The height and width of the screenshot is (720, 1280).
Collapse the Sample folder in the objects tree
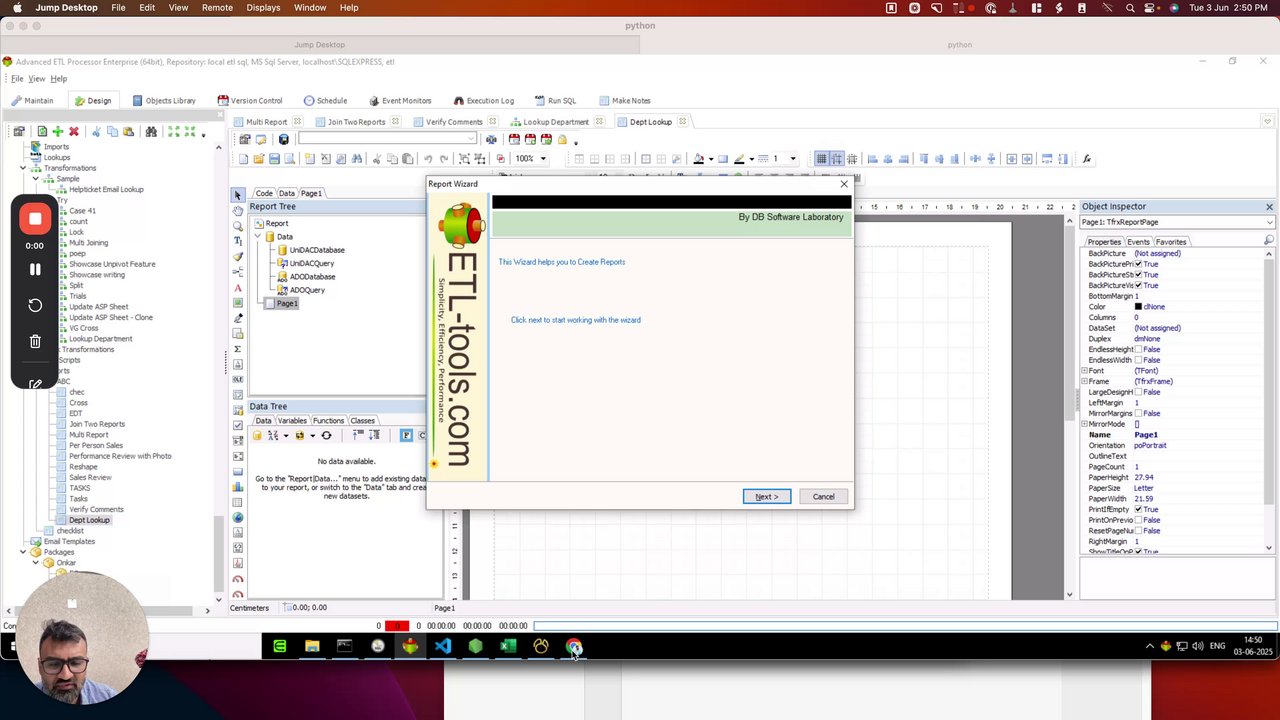(x=36, y=179)
